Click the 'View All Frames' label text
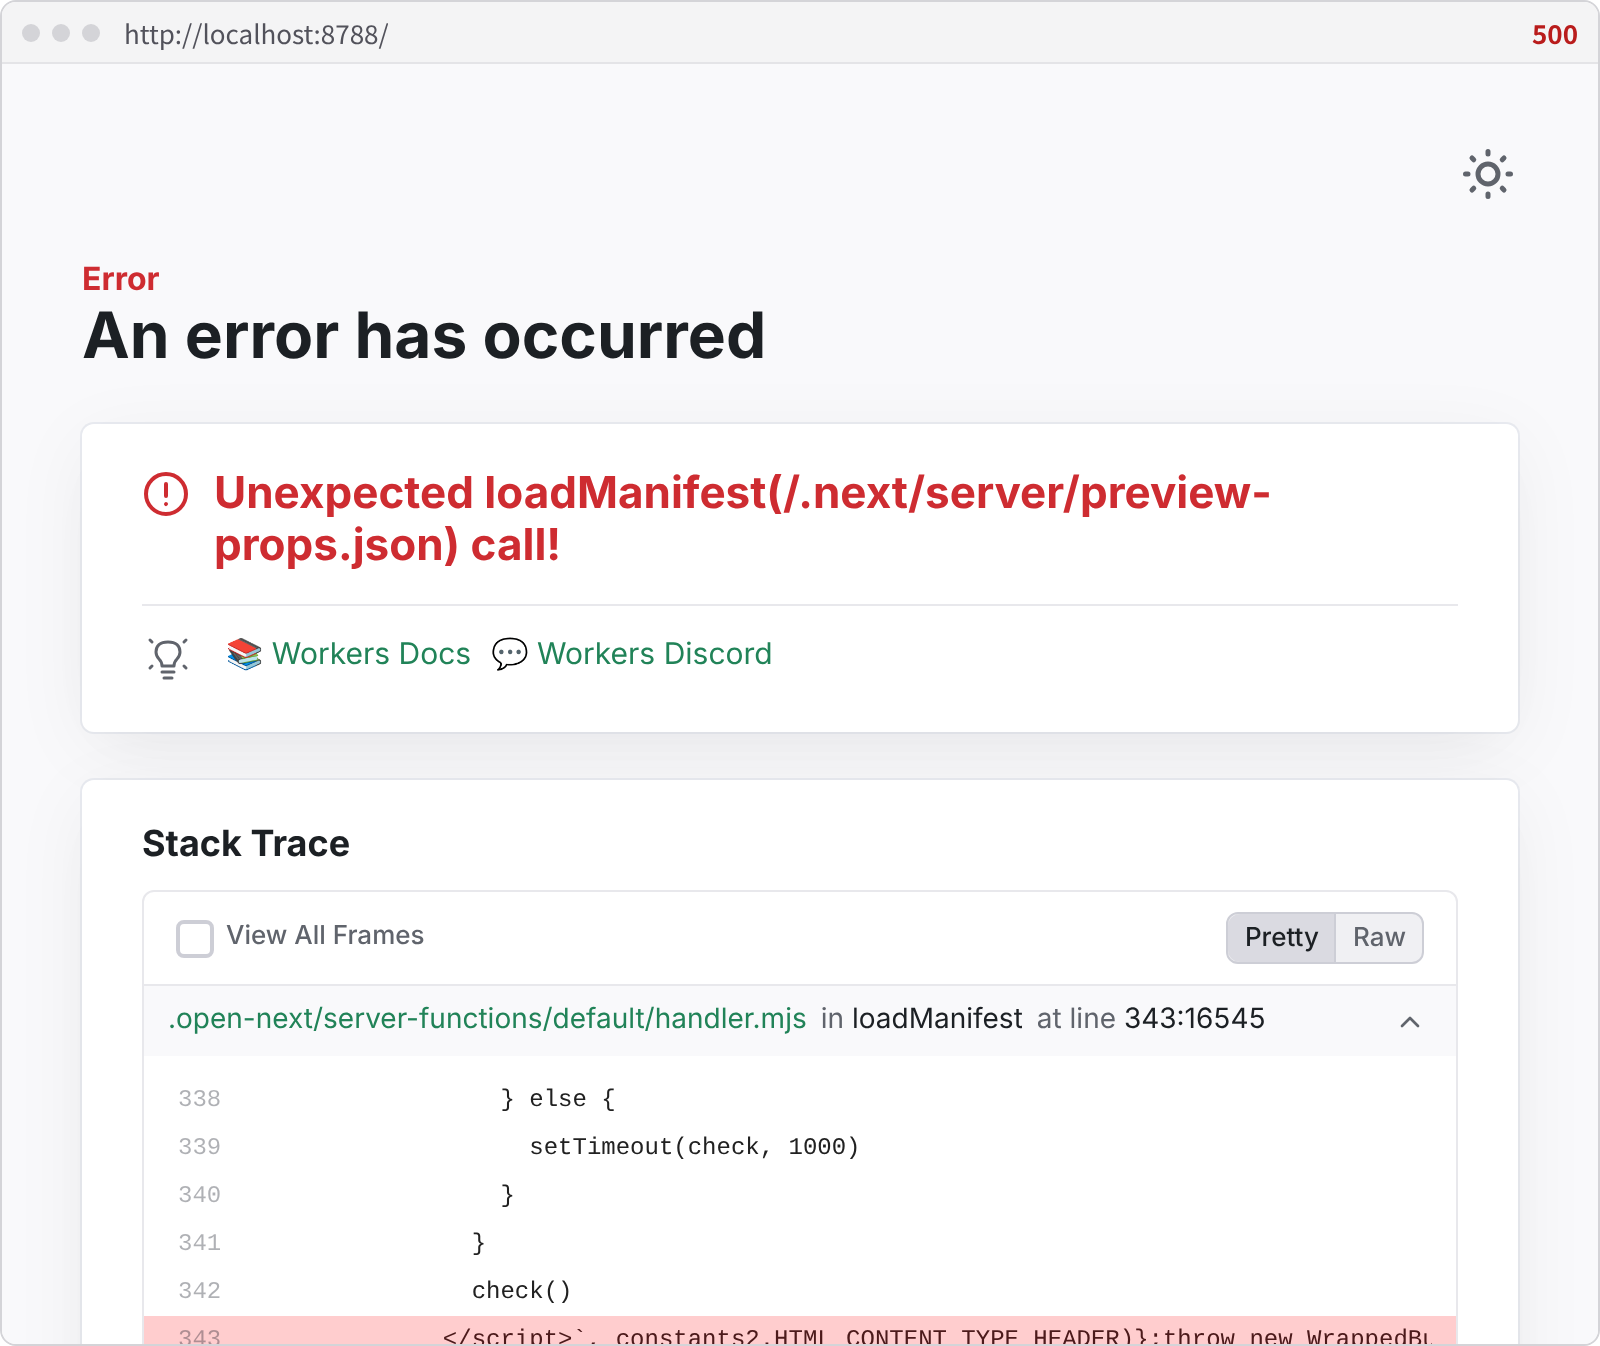Viewport: 1600px width, 1346px height. (325, 935)
